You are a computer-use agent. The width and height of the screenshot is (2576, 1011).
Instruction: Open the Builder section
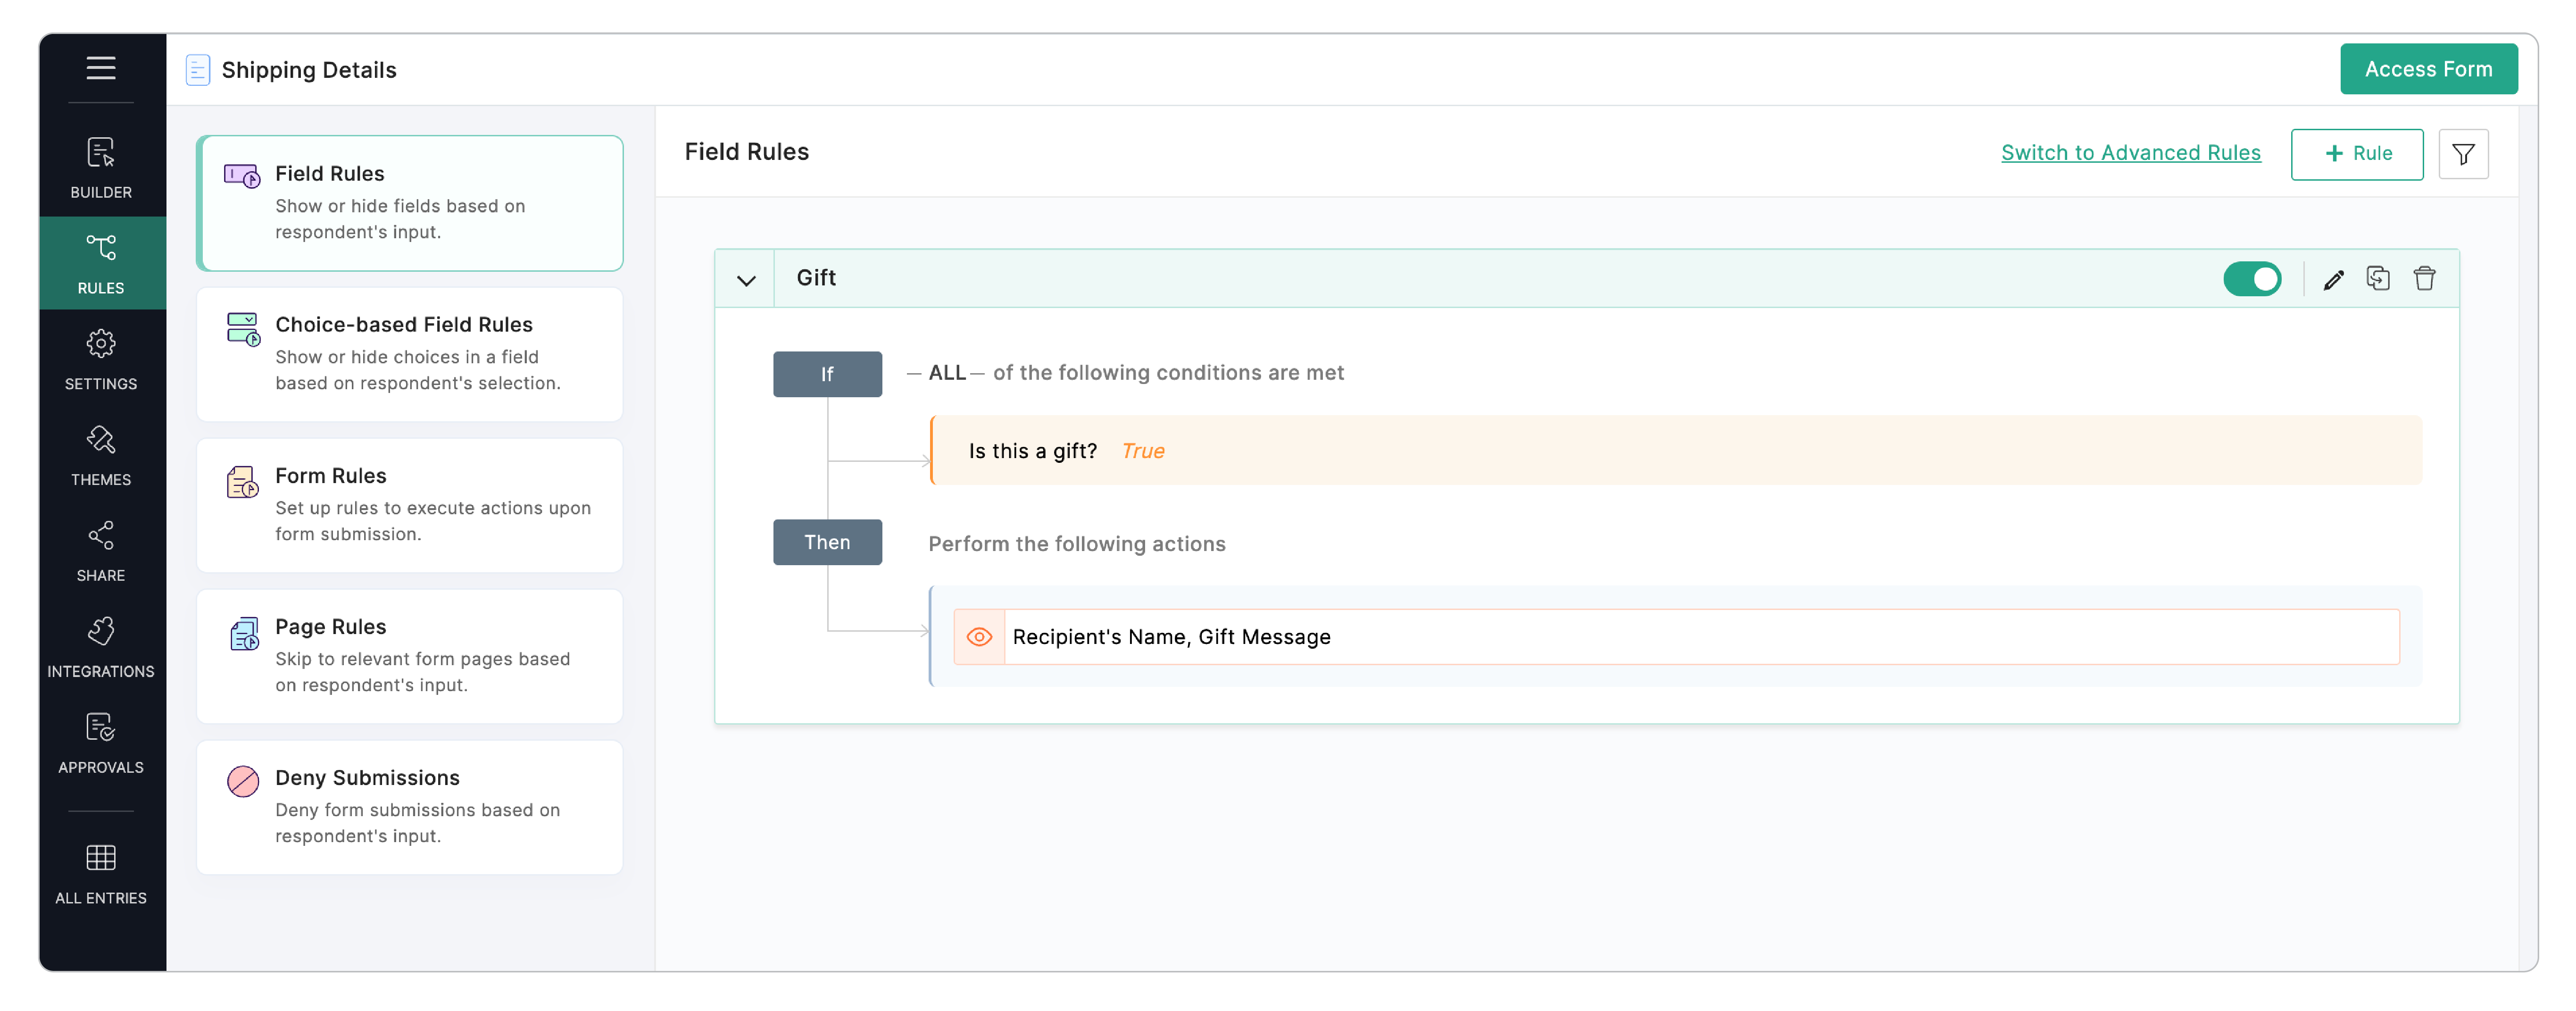tap(101, 167)
